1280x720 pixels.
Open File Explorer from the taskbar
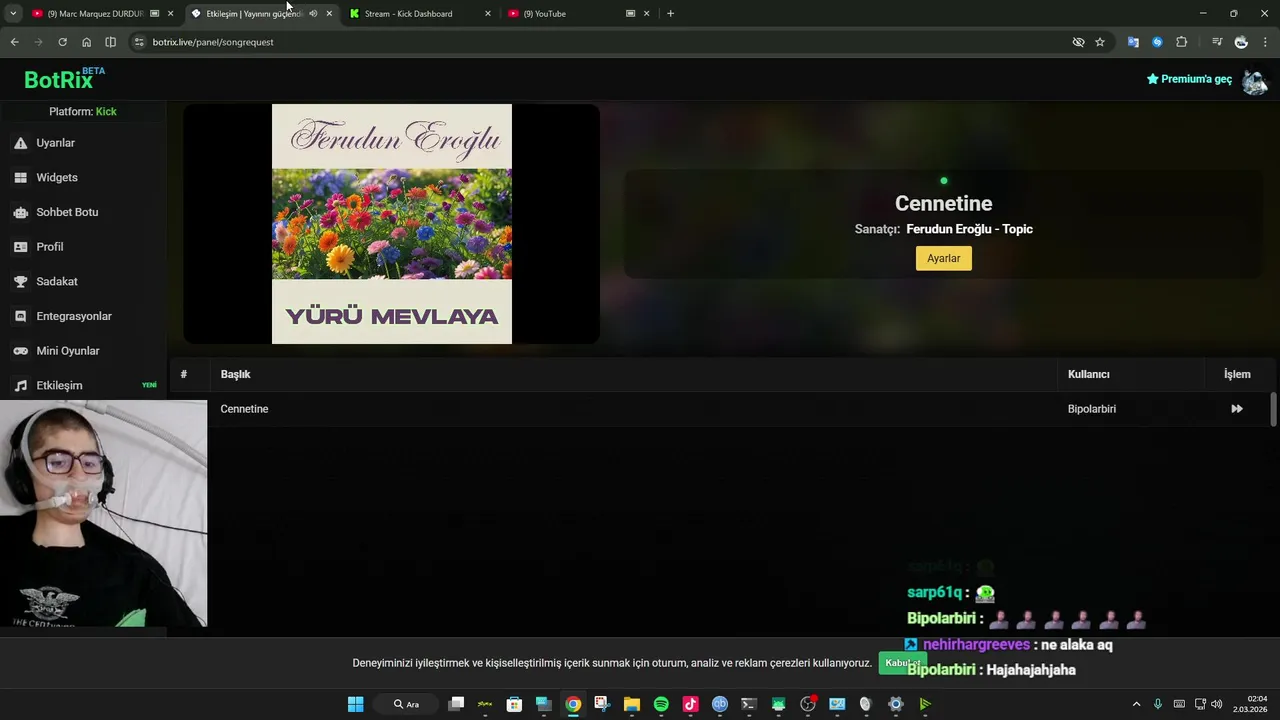632,704
